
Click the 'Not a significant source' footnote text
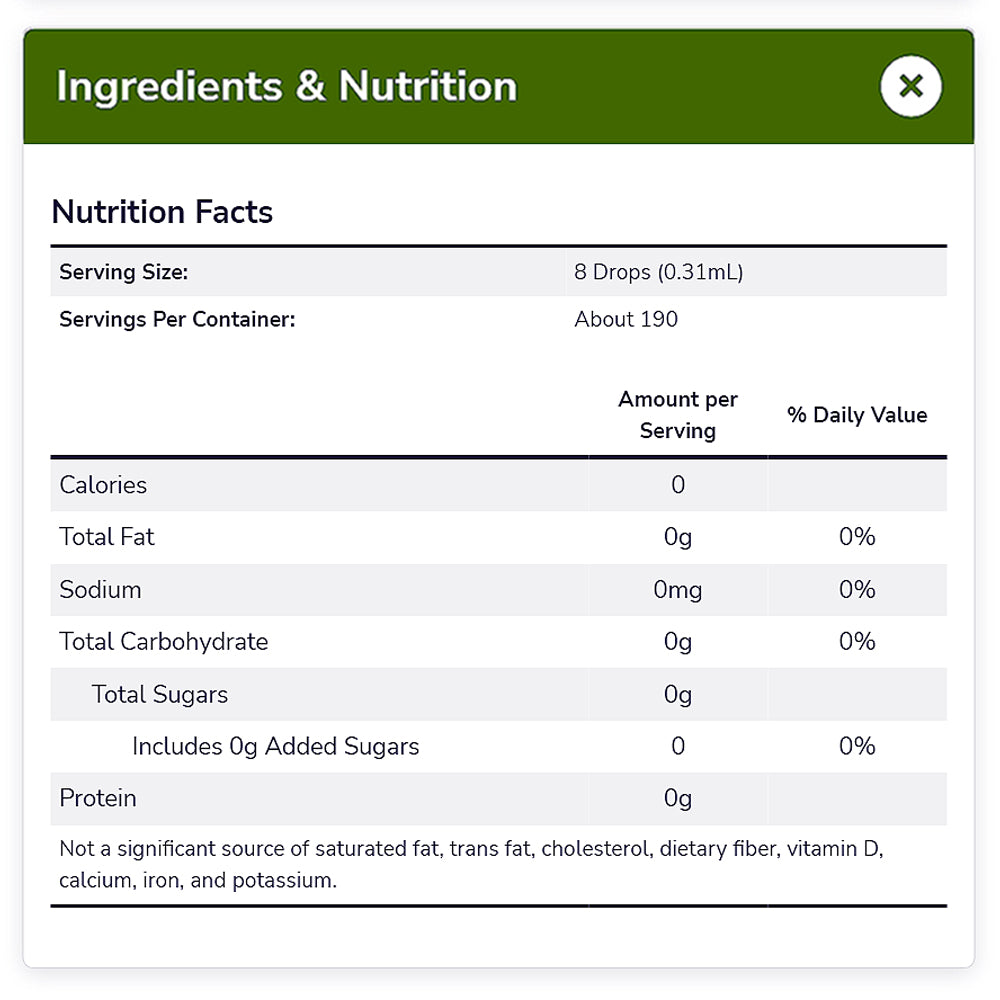[x=470, y=864]
